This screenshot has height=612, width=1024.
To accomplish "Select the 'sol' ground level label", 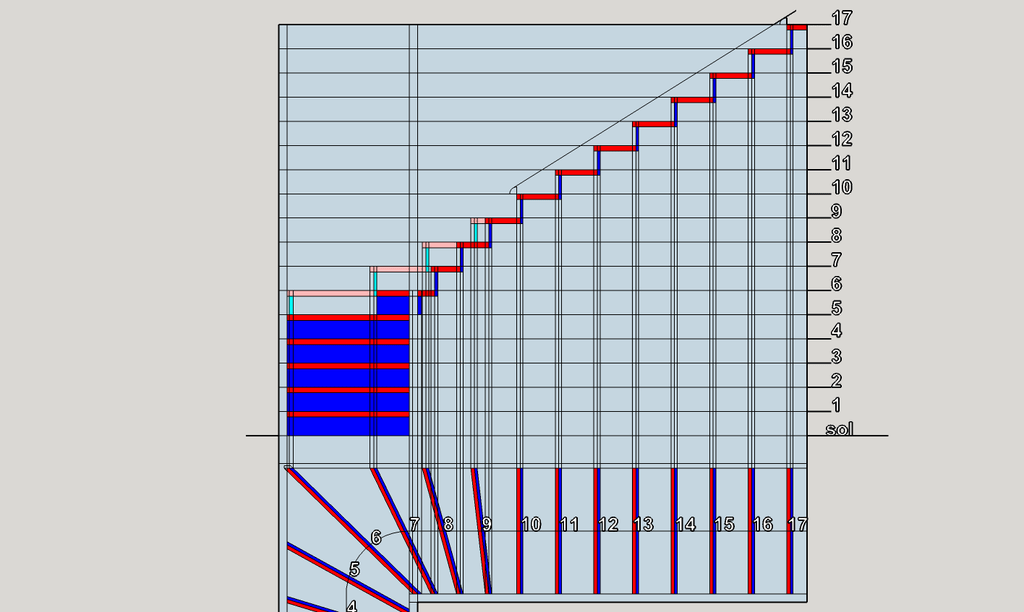I will (x=839, y=429).
